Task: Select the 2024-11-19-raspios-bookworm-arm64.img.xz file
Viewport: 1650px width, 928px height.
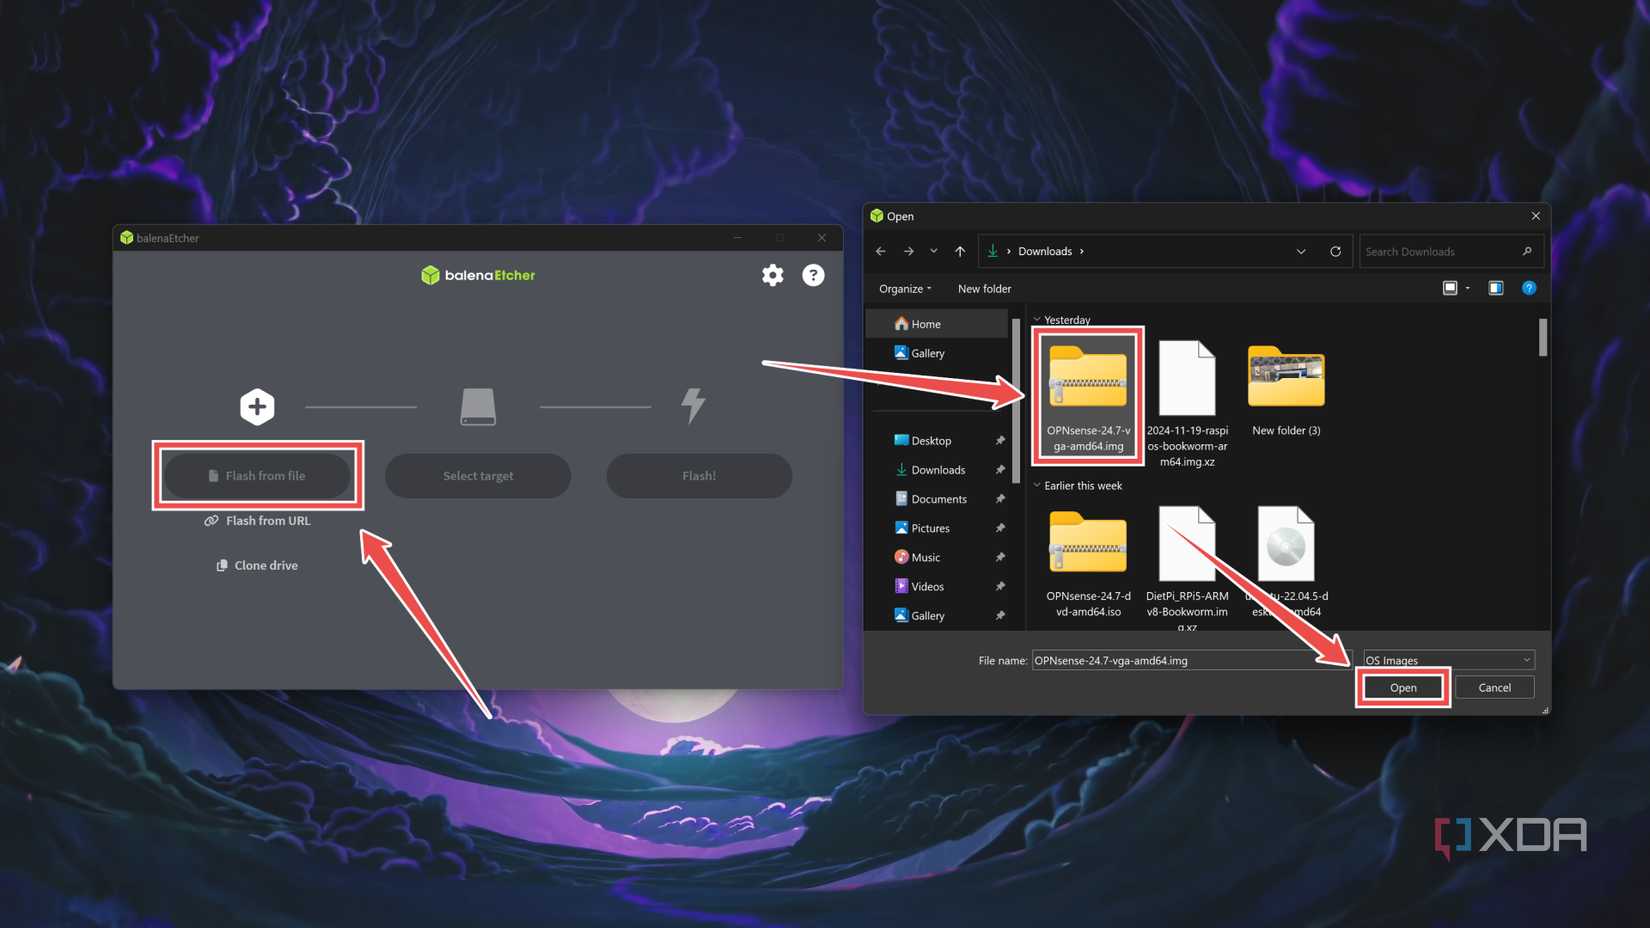Action: click(x=1187, y=404)
